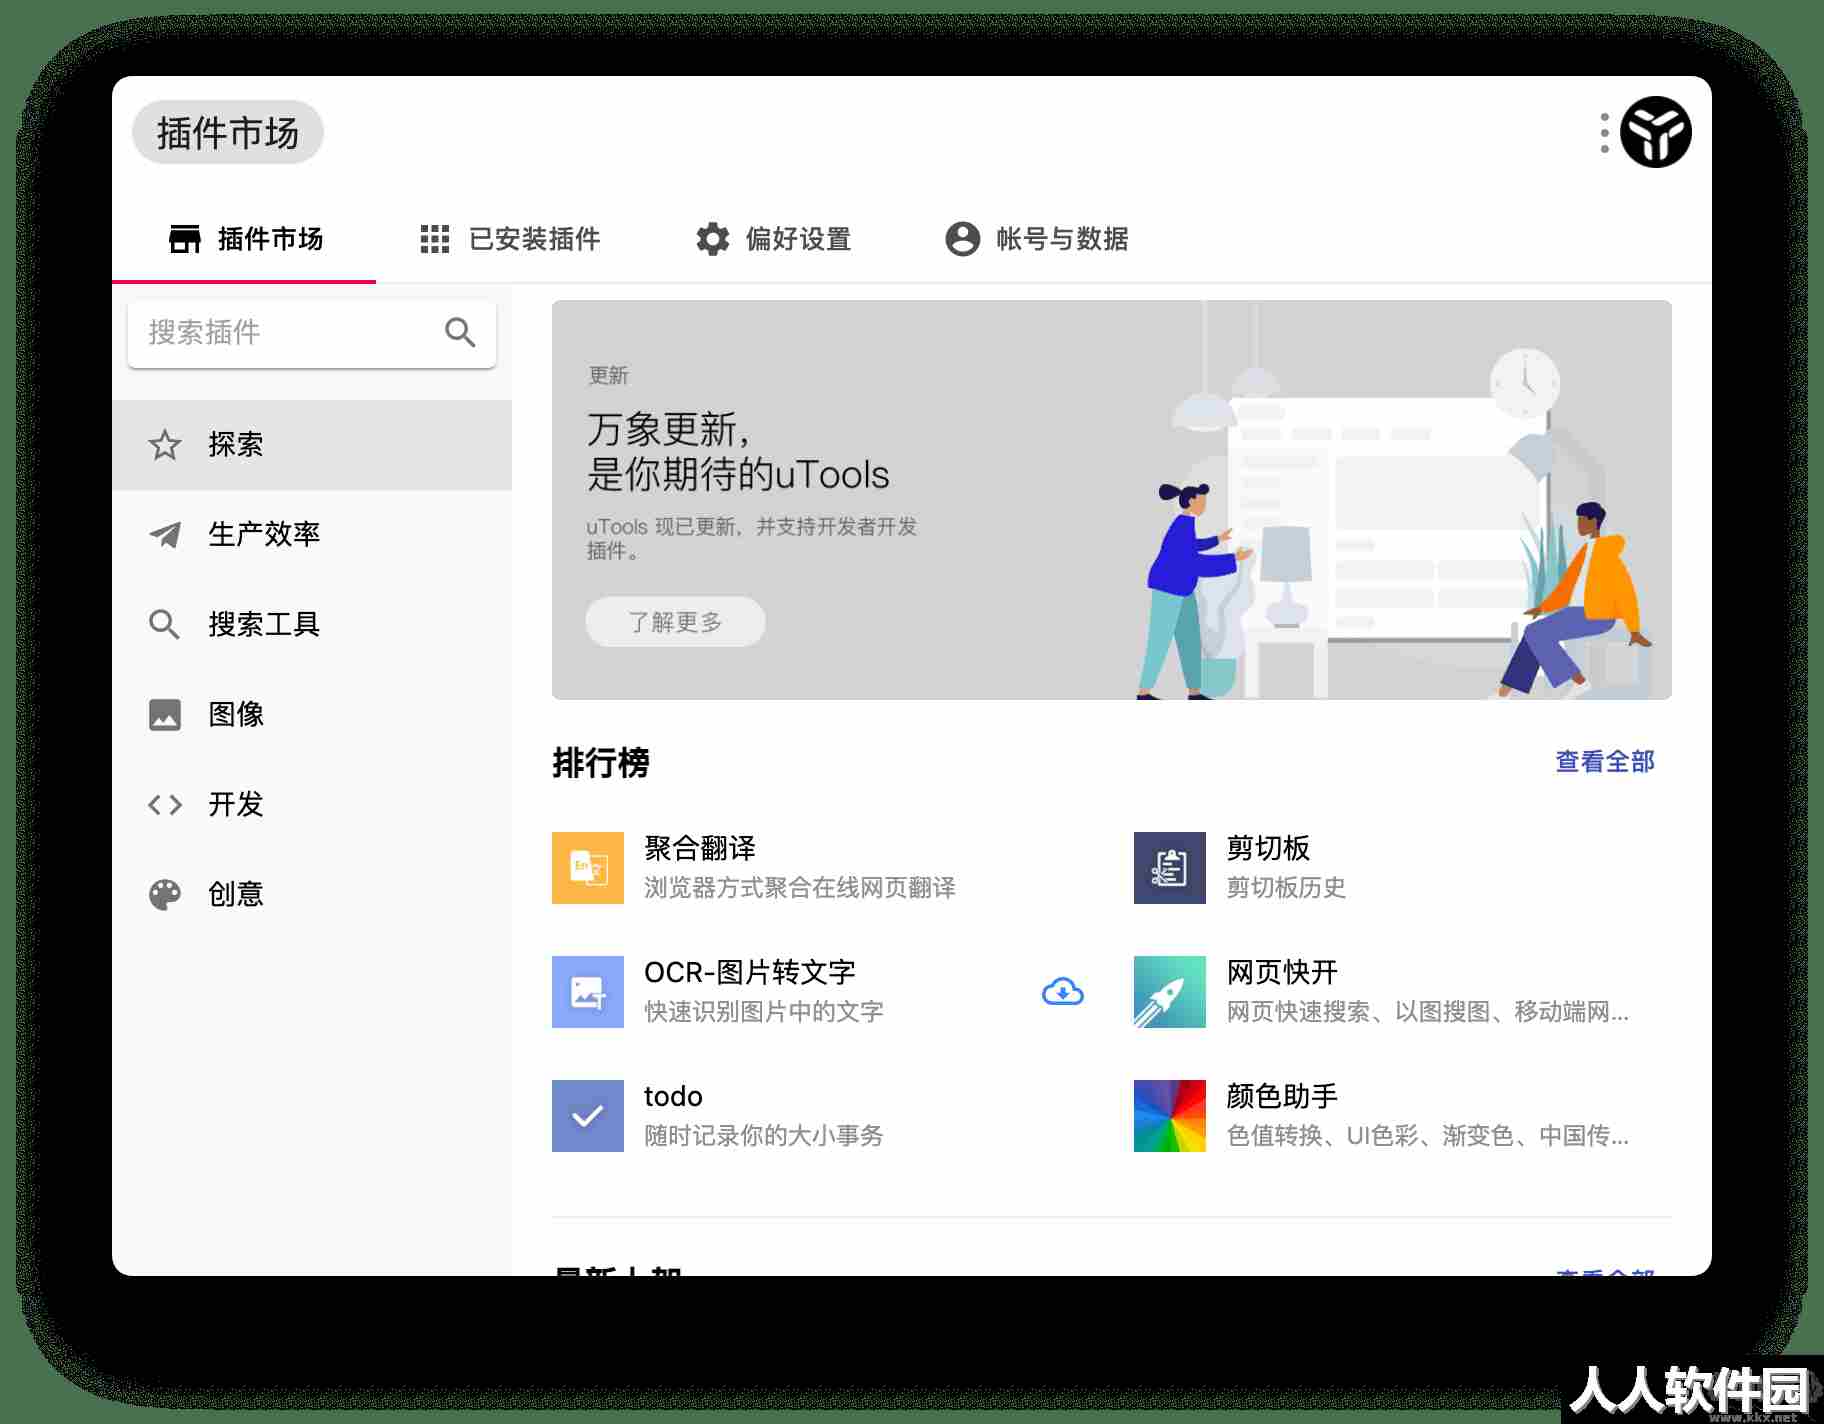This screenshot has height=1424, width=1824.
Task: Click banner headline 是你期待的uTools
Action: click(738, 474)
